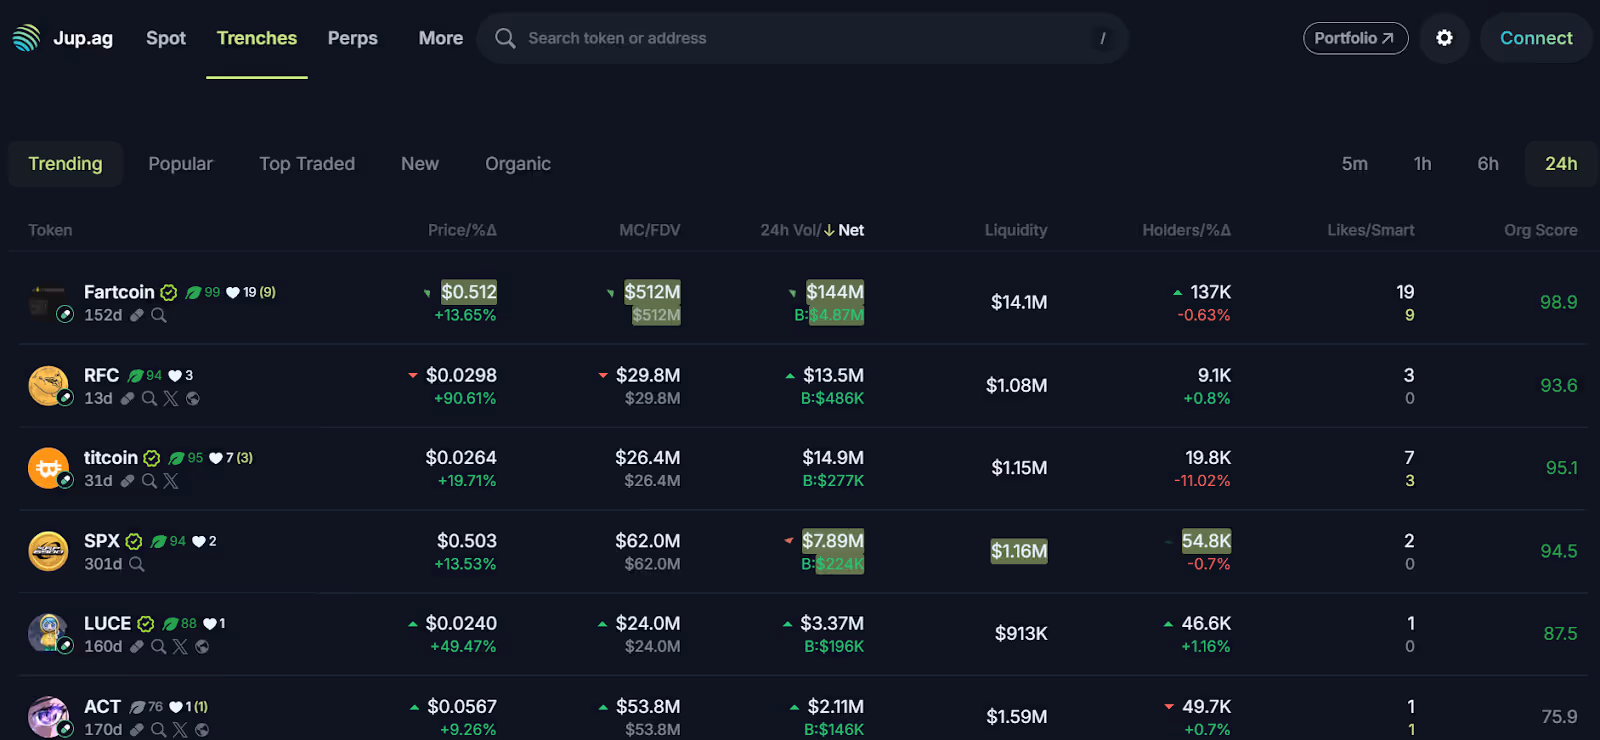Click Fartcoin's 98.9 org score
This screenshot has width=1600, height=740.
1558,302
